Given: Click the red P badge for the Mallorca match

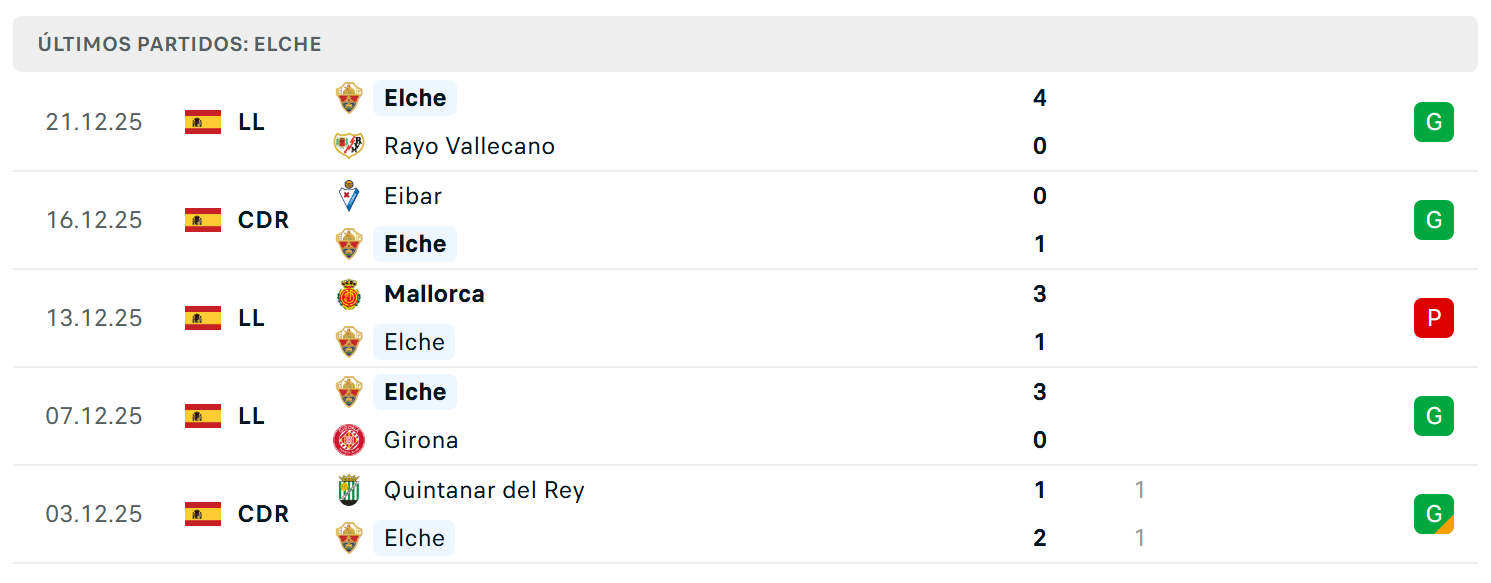Looking at the screenshot, I should pyautogui.click(x=1433, y=318).
